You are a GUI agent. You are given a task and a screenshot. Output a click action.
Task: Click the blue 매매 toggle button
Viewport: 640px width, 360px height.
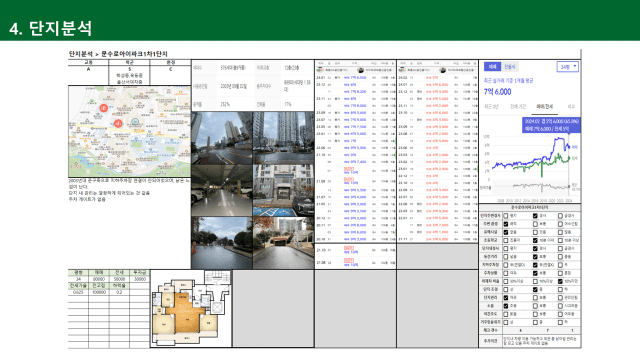(492, 67)
